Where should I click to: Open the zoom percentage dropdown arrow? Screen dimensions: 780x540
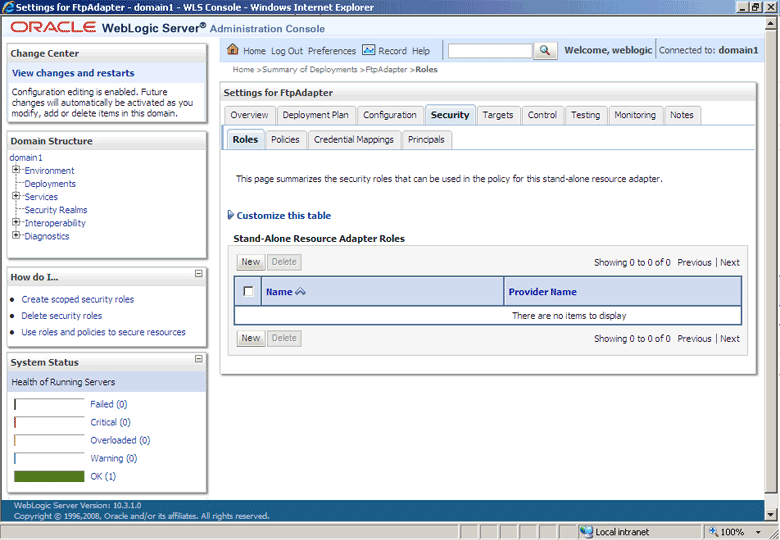click(759, 532)
